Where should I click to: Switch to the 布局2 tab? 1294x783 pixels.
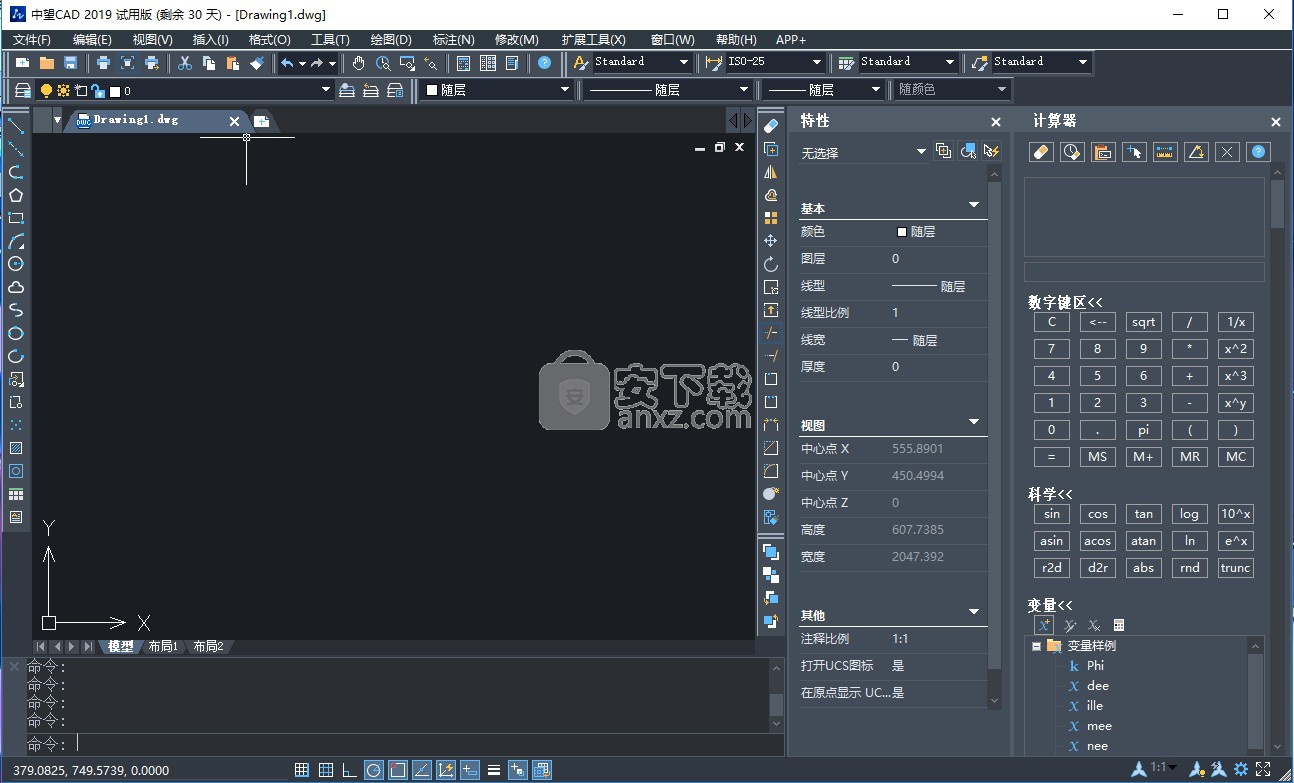point(208,647)
